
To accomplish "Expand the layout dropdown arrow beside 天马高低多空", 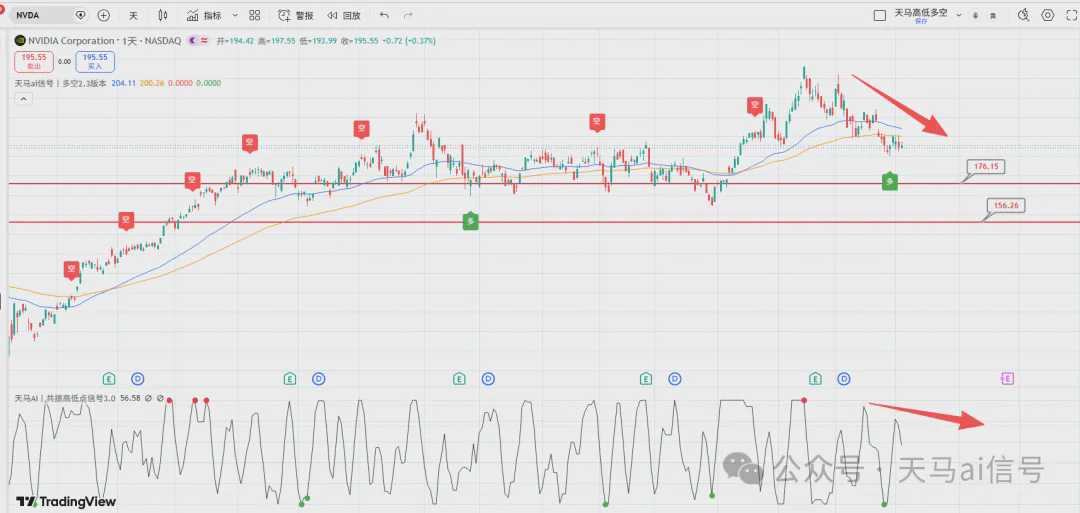I will click(959, 15).
